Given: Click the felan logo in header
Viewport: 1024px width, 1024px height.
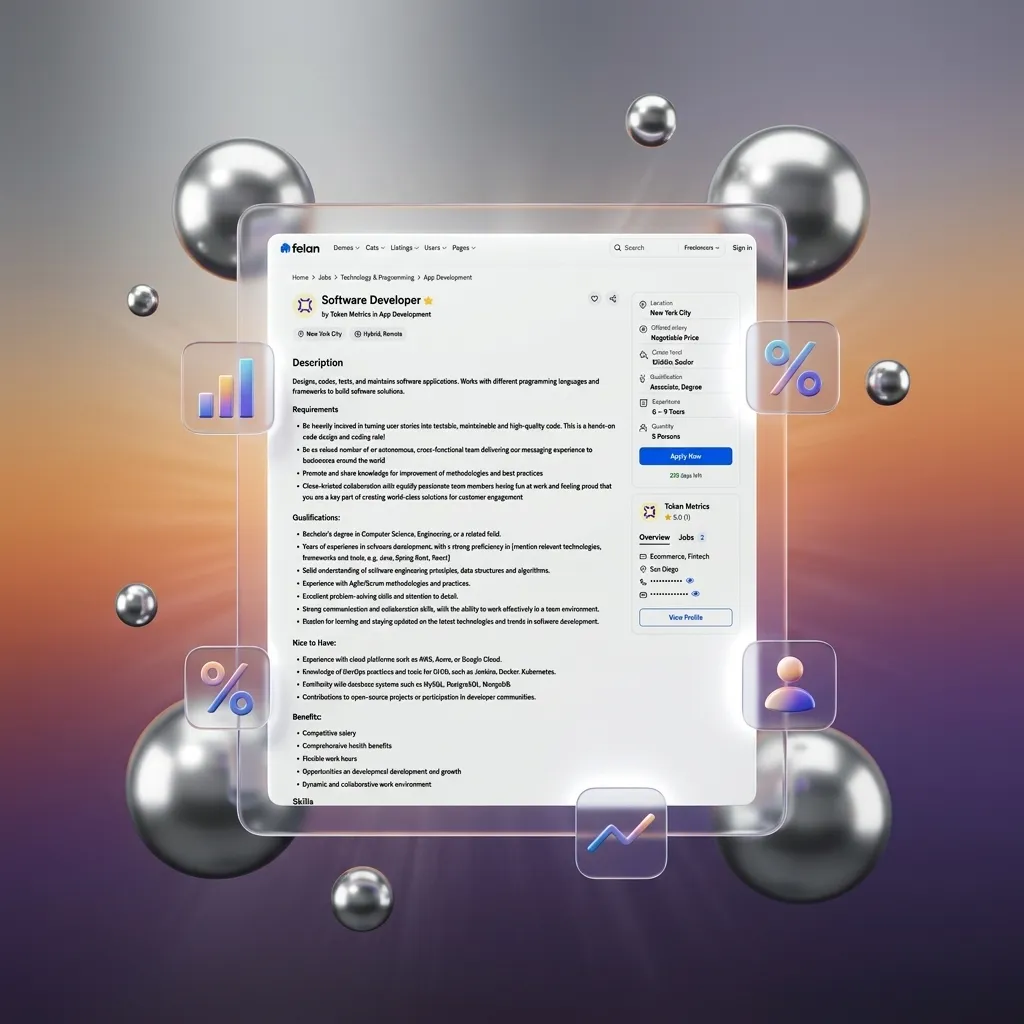Looking at the screenshot, I should [x=299, y=248].
